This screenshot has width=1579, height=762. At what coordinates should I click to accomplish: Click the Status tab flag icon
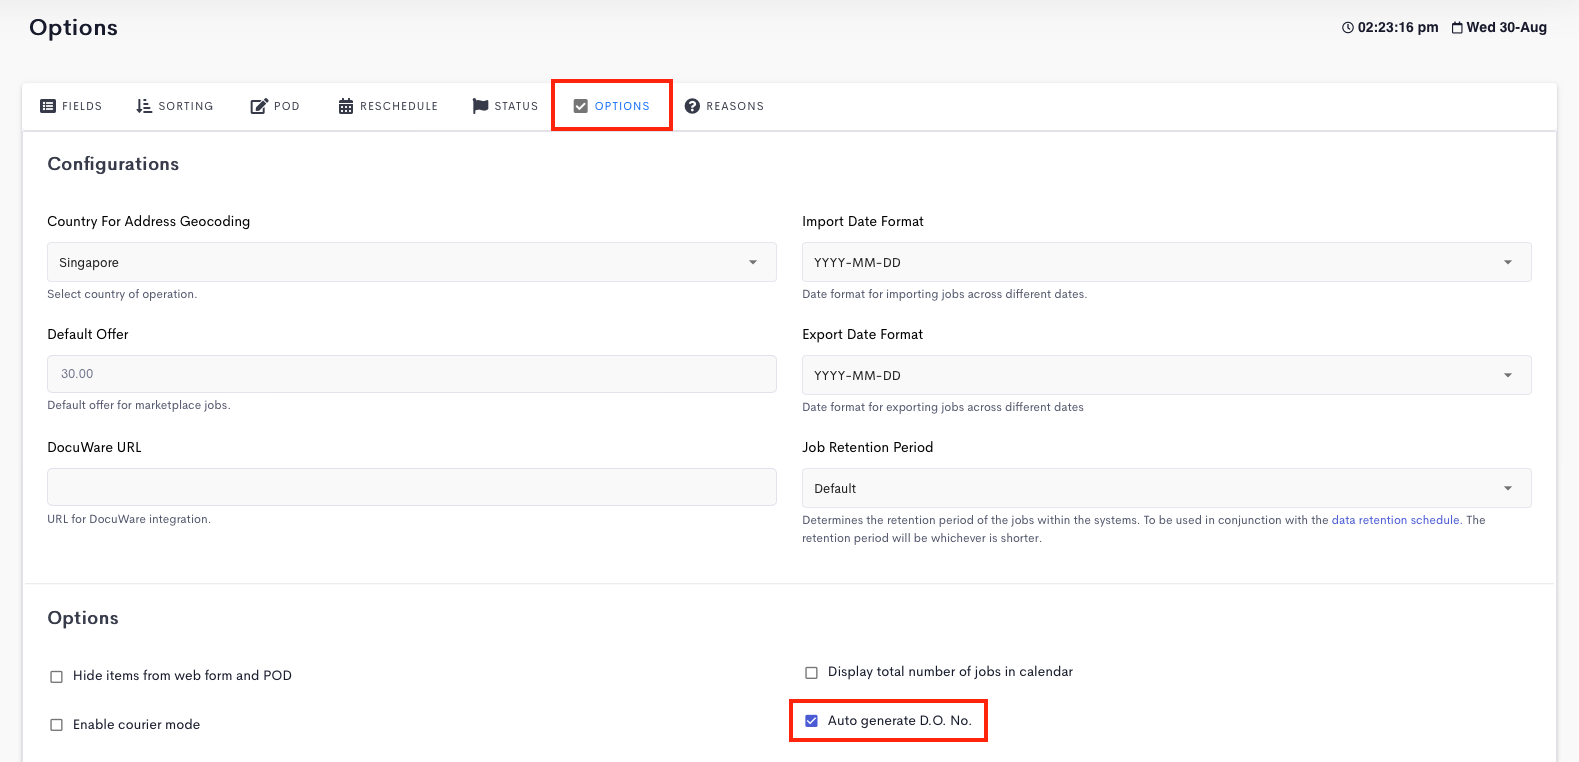481,106
